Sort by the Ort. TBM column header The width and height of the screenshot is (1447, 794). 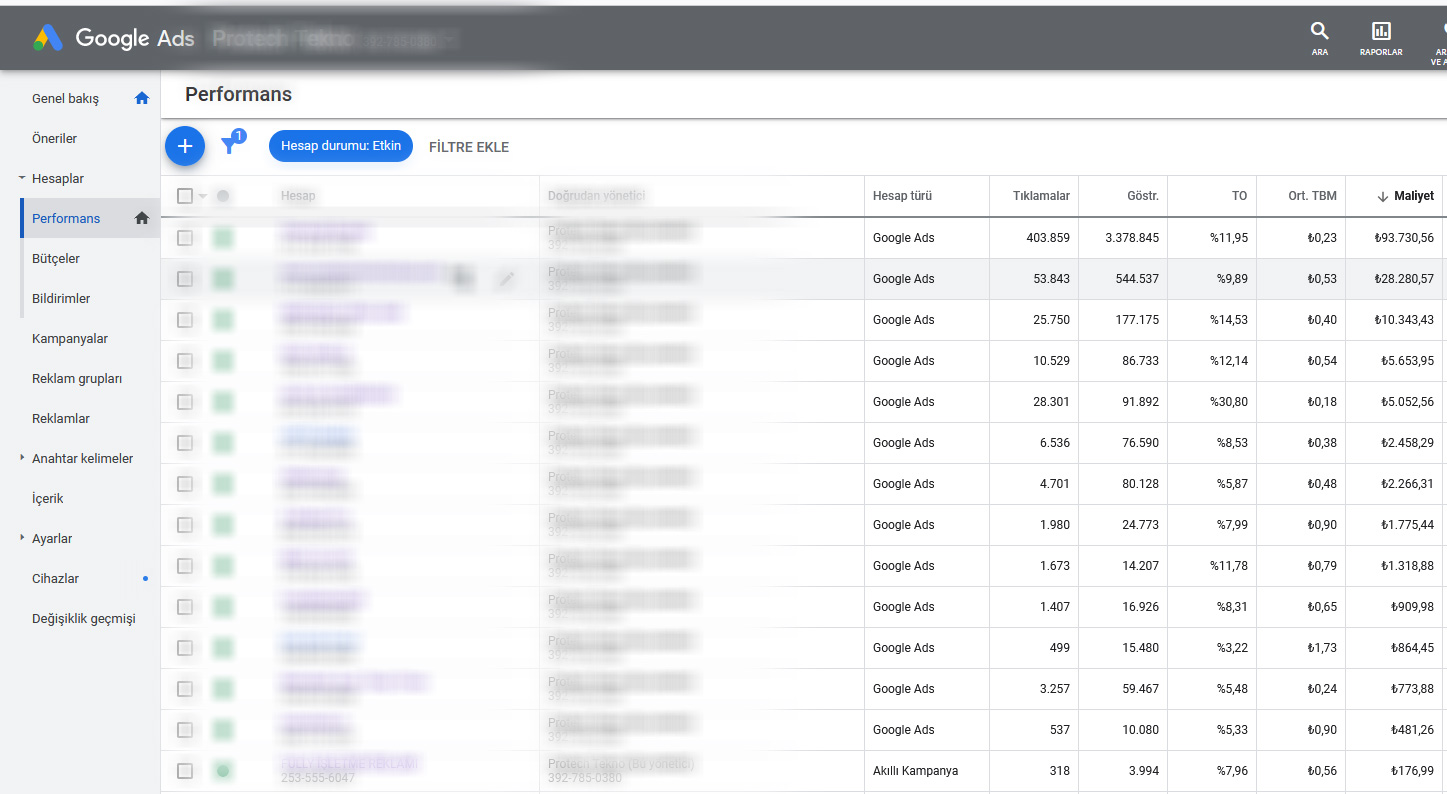tap(1312, 196)
